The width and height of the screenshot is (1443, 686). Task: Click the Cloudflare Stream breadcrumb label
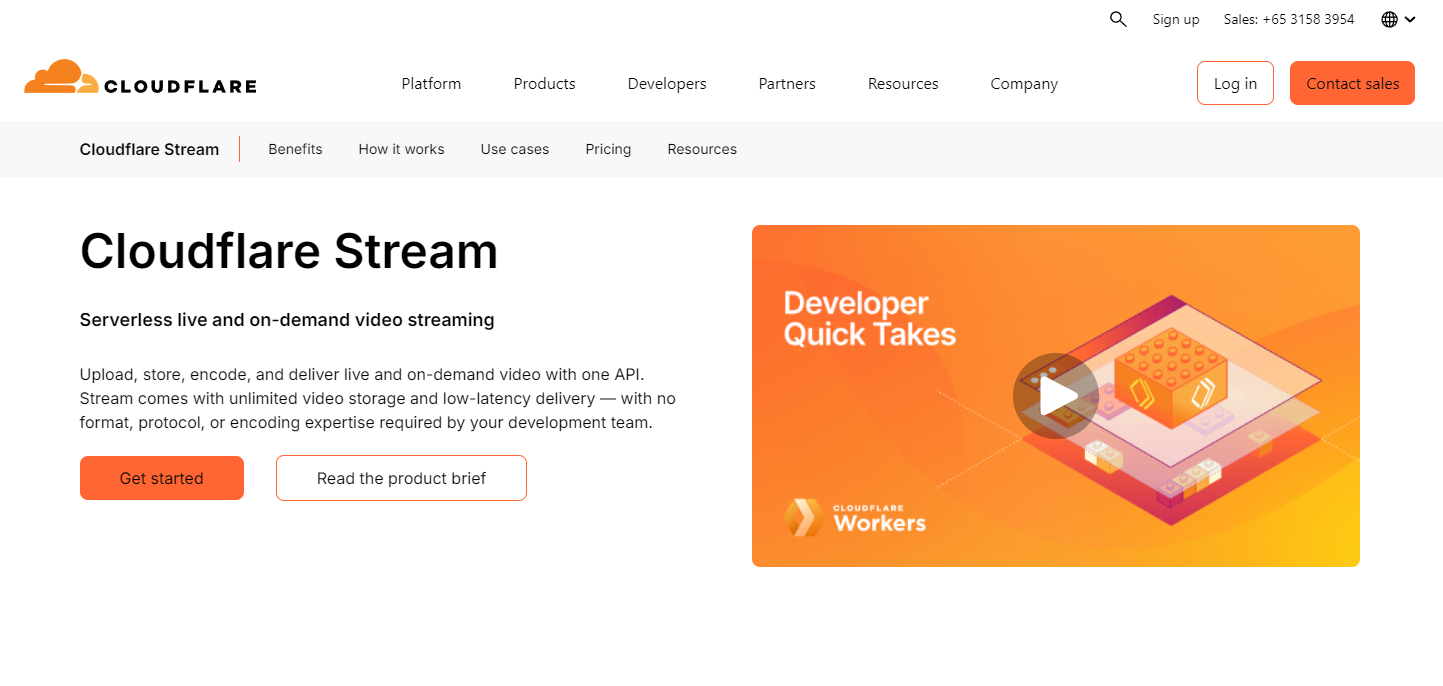point(149,149)
